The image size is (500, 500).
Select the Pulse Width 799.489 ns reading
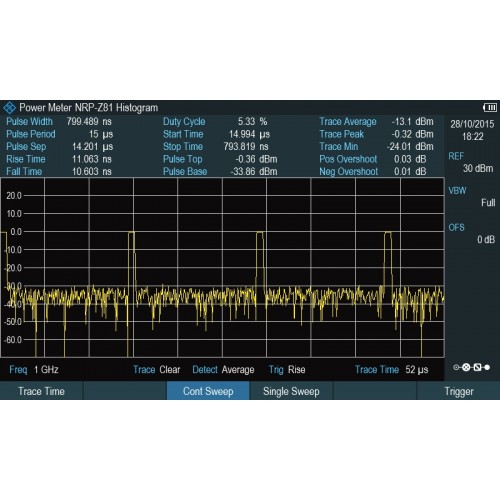[x=59, y=122]
